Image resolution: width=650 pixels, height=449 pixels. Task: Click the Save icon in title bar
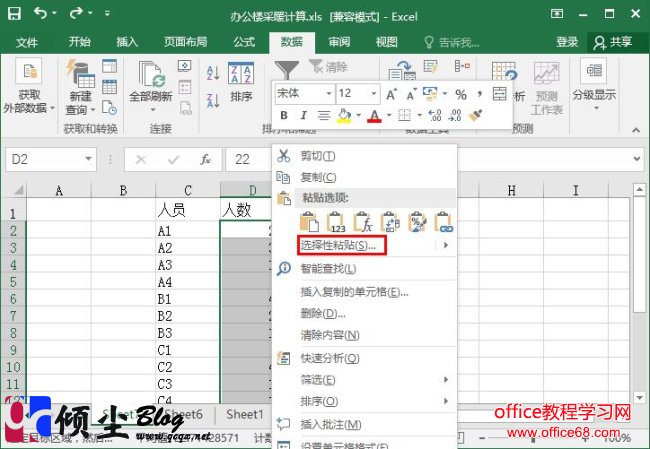[x=14, y=14]
